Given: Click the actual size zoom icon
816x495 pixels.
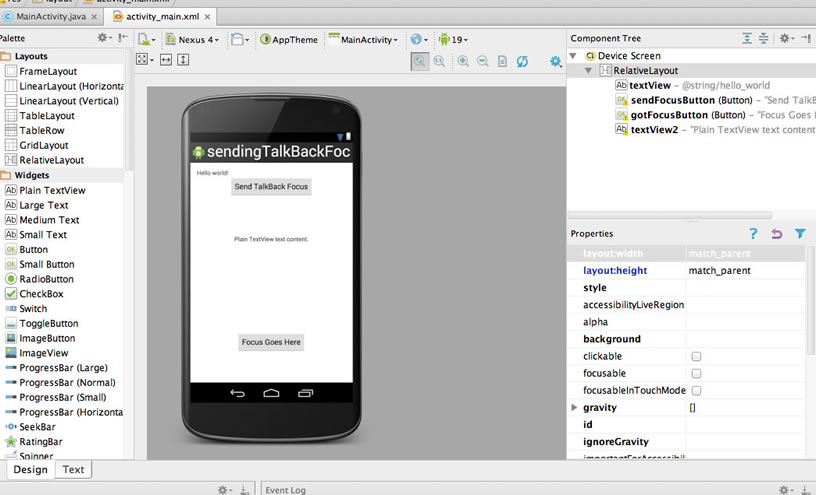Looking at the screenshot, I should pyautogui.click(x=439, y=61).
